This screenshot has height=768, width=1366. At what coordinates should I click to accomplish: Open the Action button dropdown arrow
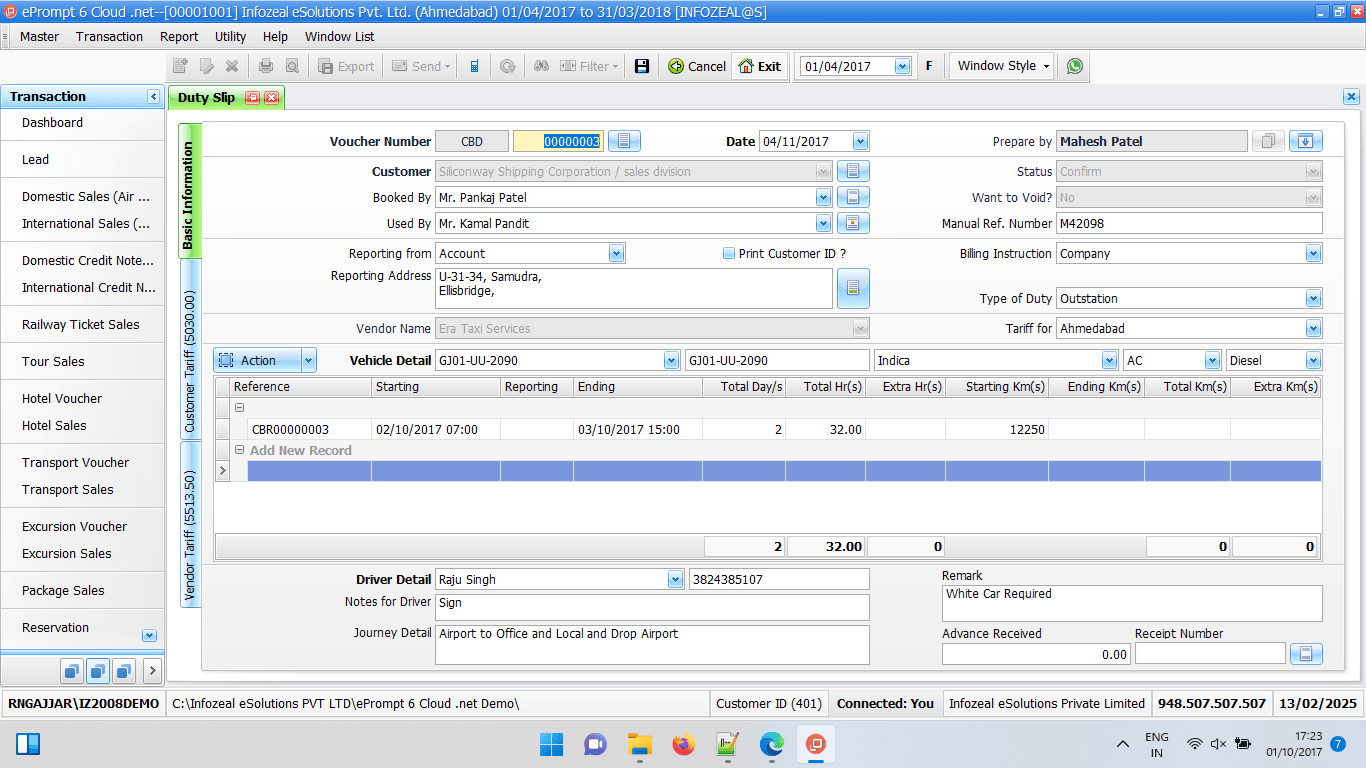(308, 360)
